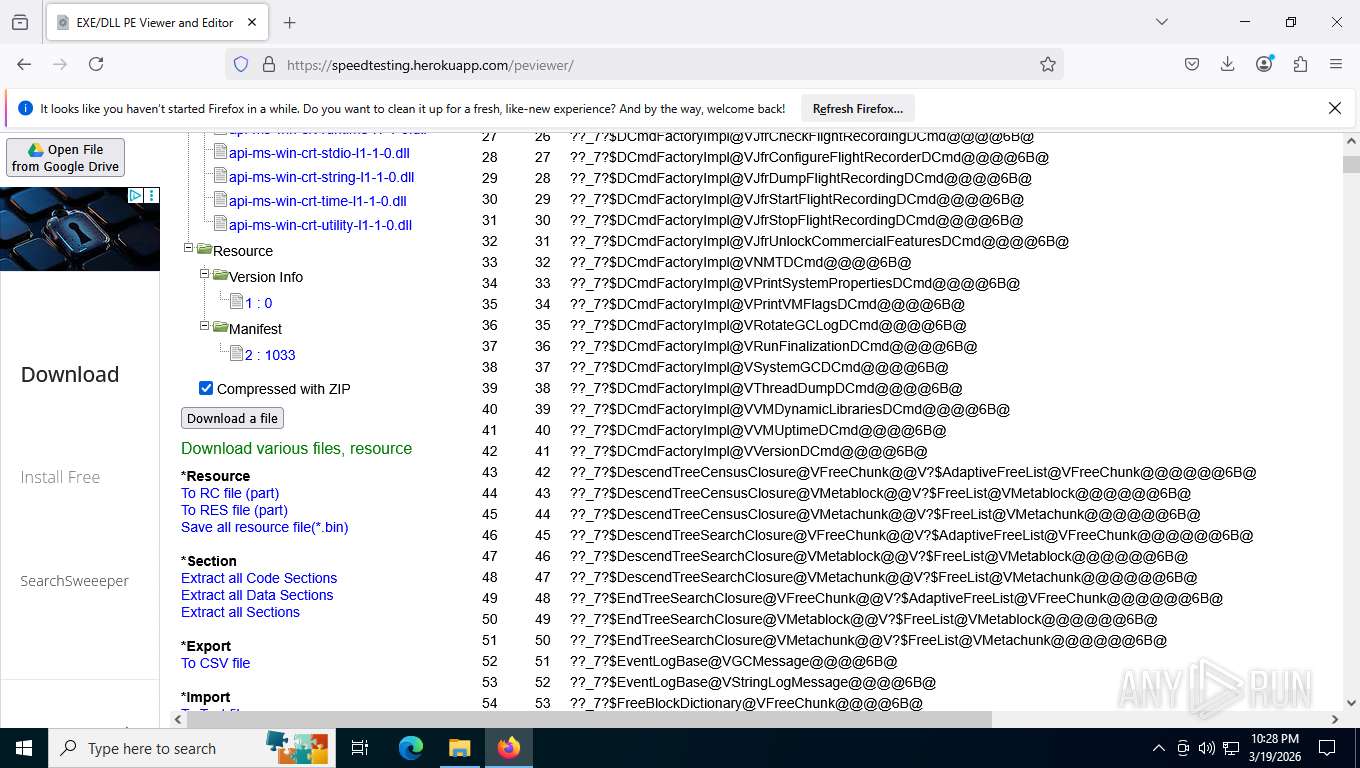Click the scroll down arrow
Image resolution: width=1360 pixels, height=768 pixels.
tap(1351, 703)
